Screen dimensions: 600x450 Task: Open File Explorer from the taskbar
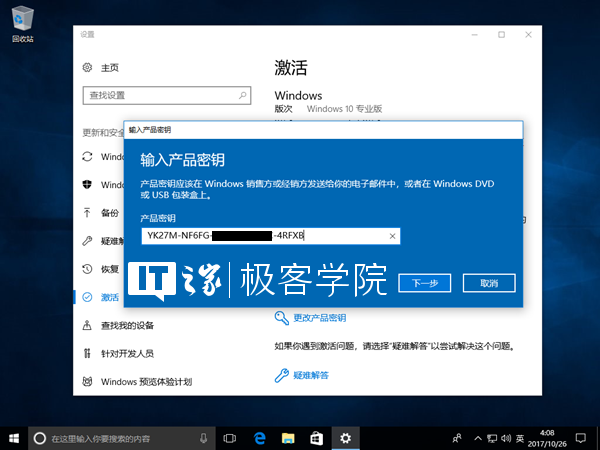pyautogui.click(x=288, y=439)
